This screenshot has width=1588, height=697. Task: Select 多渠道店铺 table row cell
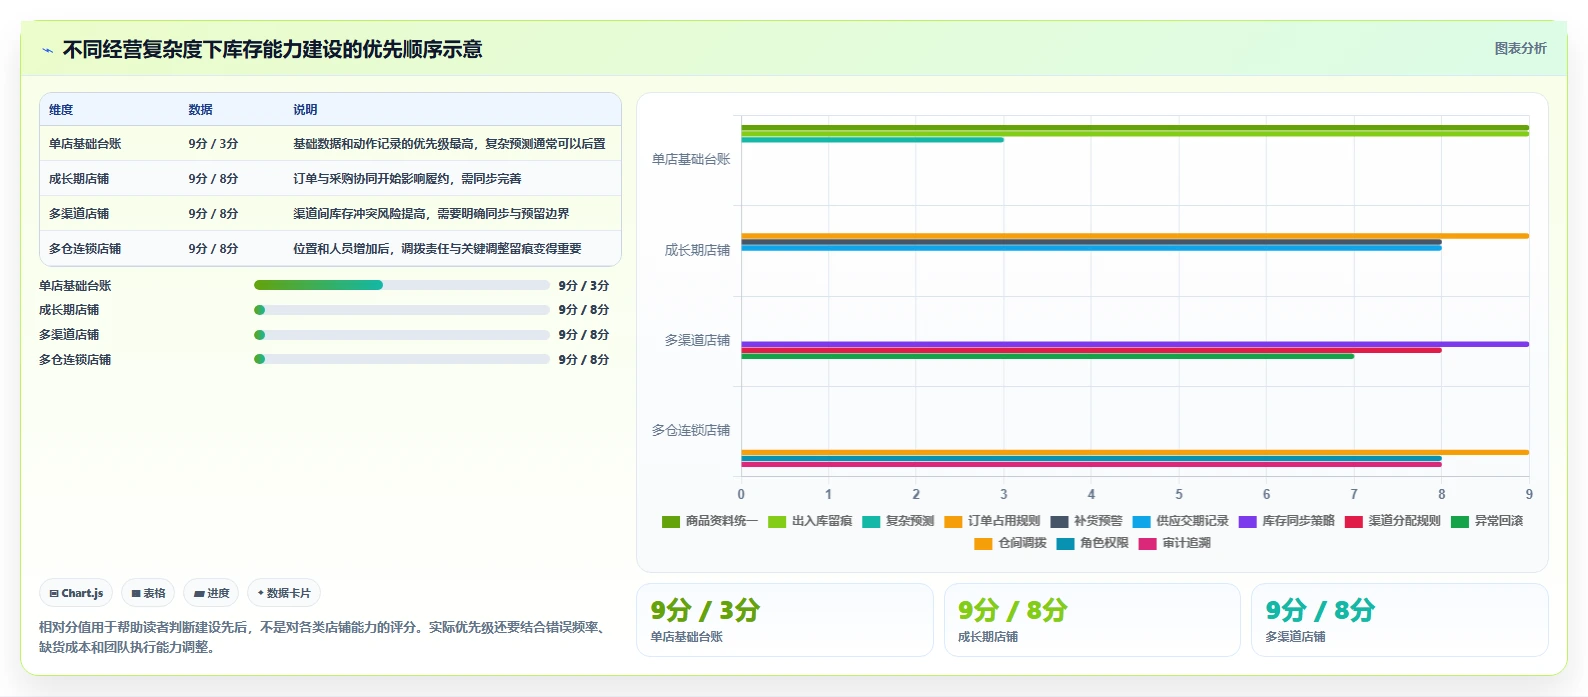(79, 214)
